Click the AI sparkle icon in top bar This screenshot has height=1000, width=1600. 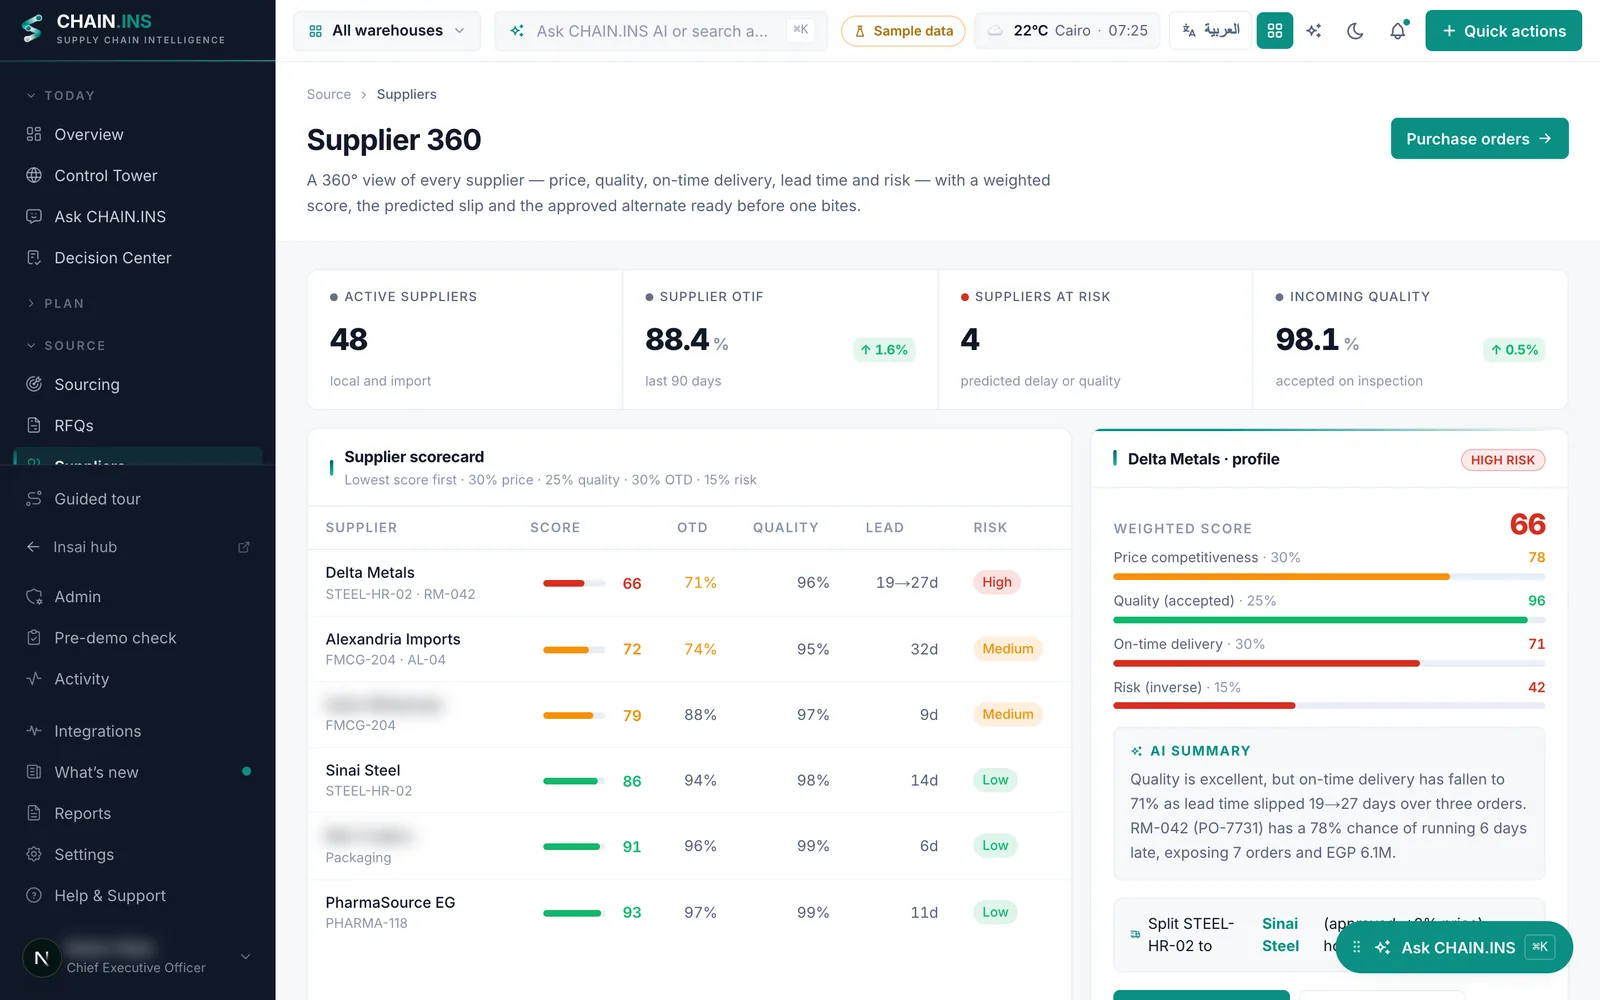point(1314,31)
